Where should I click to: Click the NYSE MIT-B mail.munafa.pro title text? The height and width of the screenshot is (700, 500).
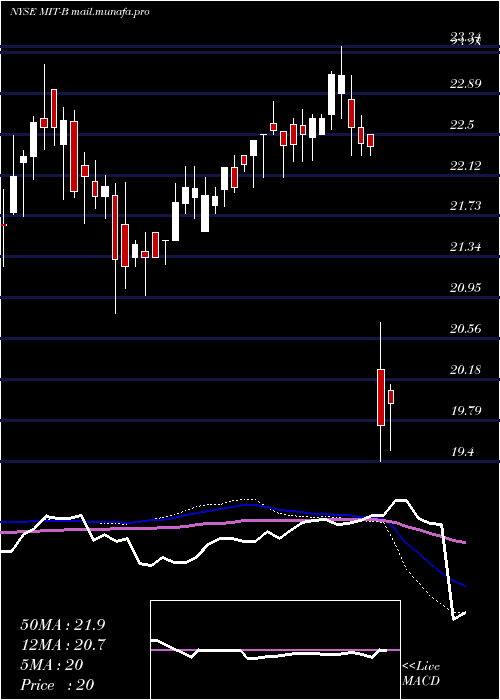point(79,12)
